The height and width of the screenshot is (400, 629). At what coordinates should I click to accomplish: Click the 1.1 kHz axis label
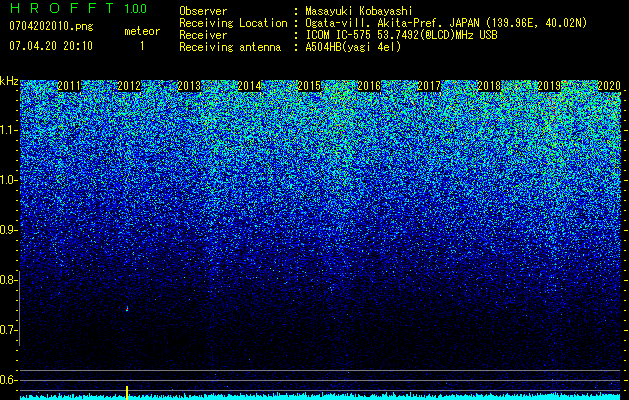[8, 130]
